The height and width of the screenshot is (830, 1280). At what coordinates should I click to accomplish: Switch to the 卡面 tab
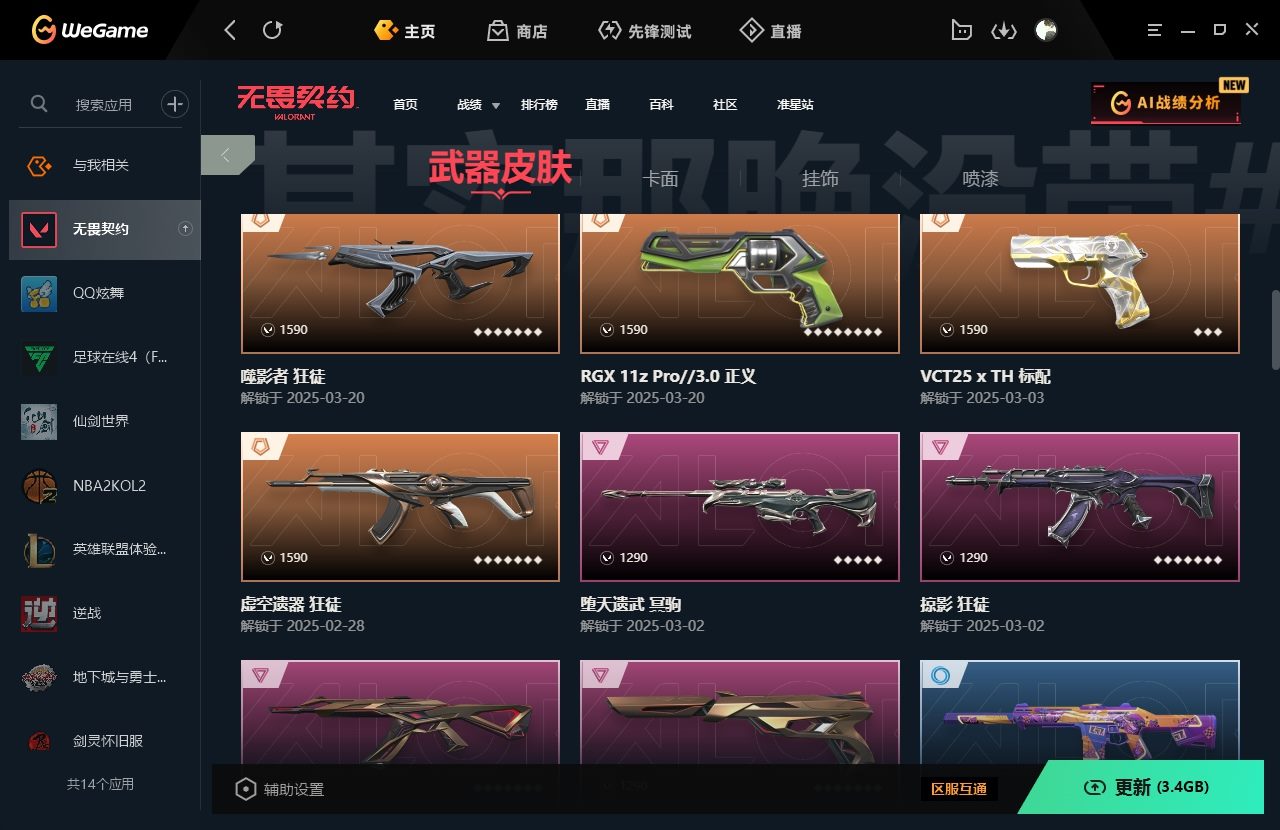660,178
